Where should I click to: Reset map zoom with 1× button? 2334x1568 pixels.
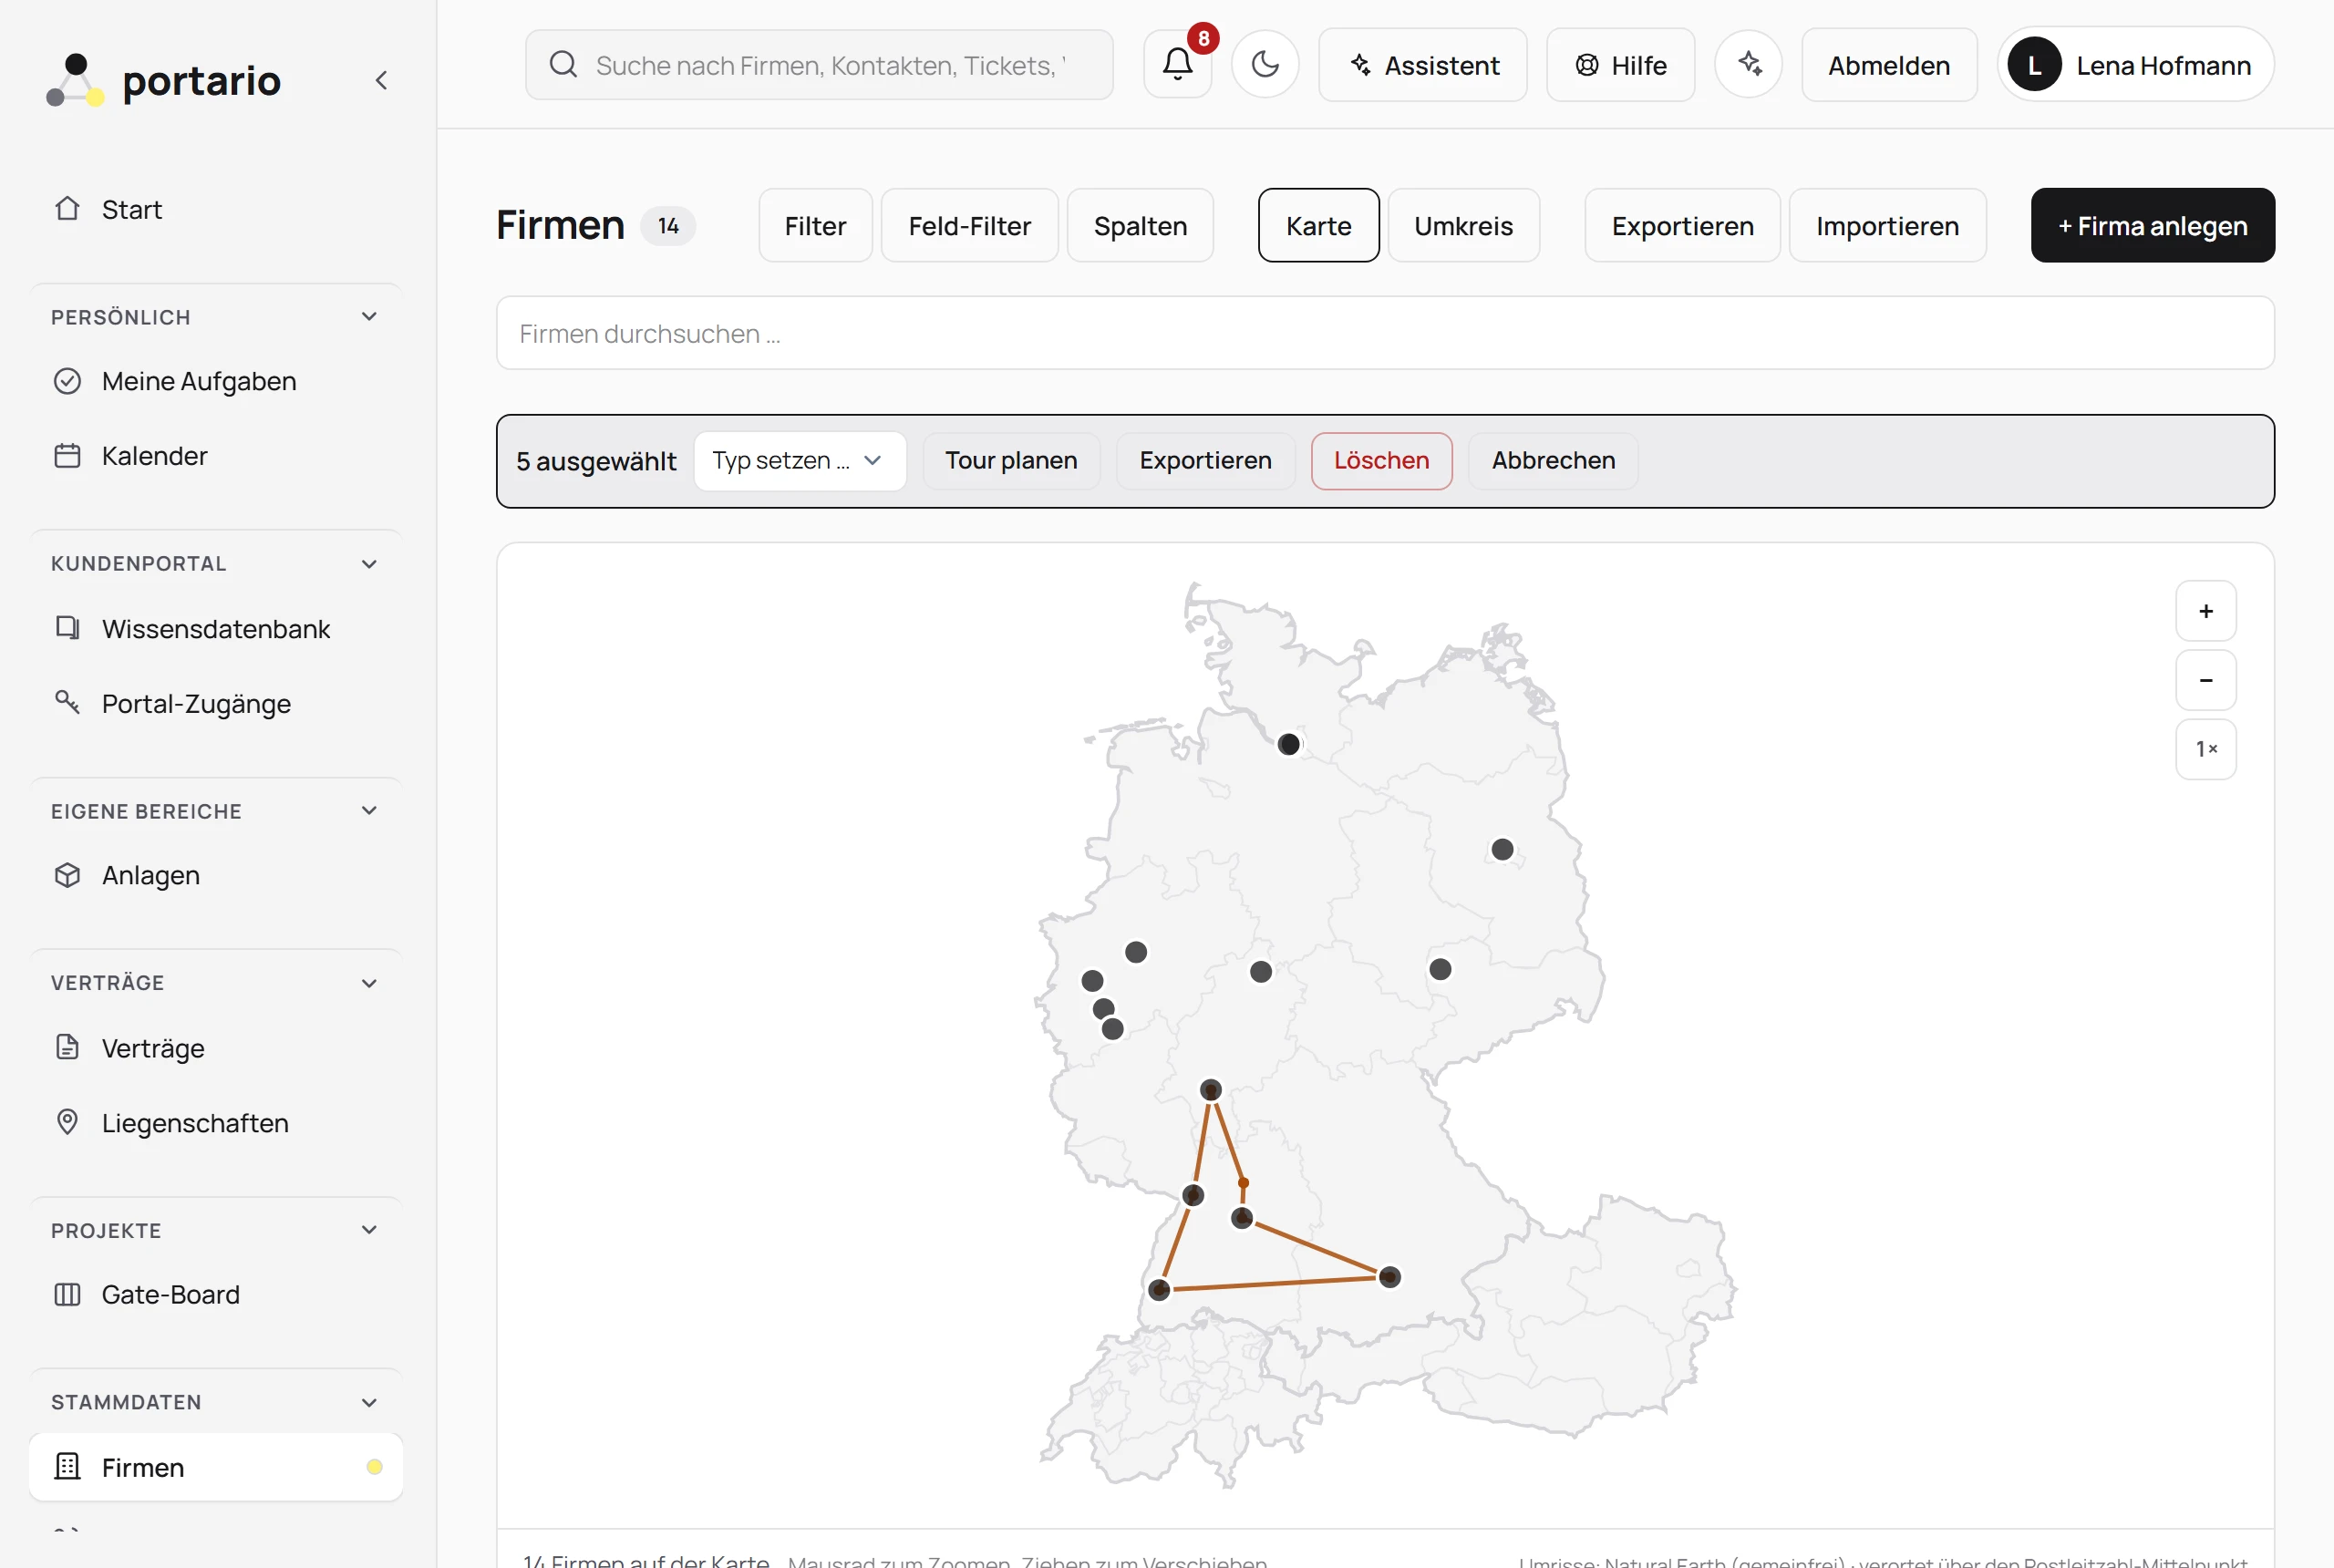coord(2205,749)
